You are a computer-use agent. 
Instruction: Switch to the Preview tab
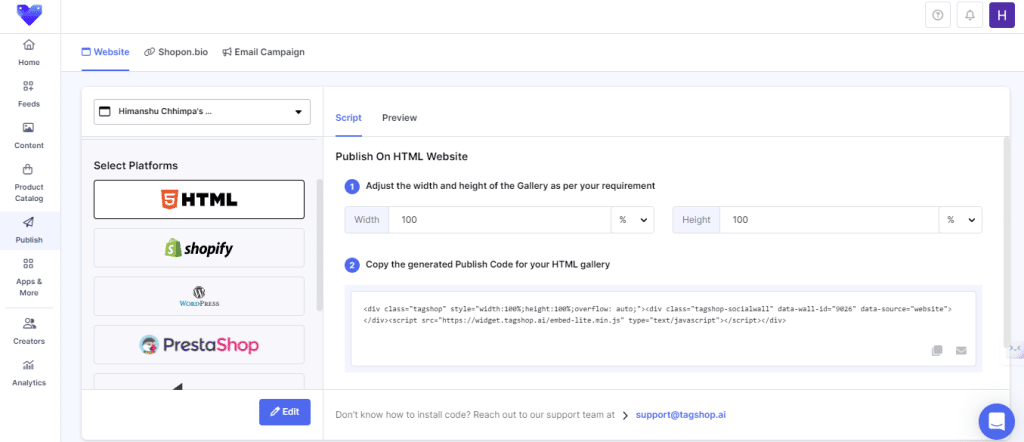coord(399,118)
